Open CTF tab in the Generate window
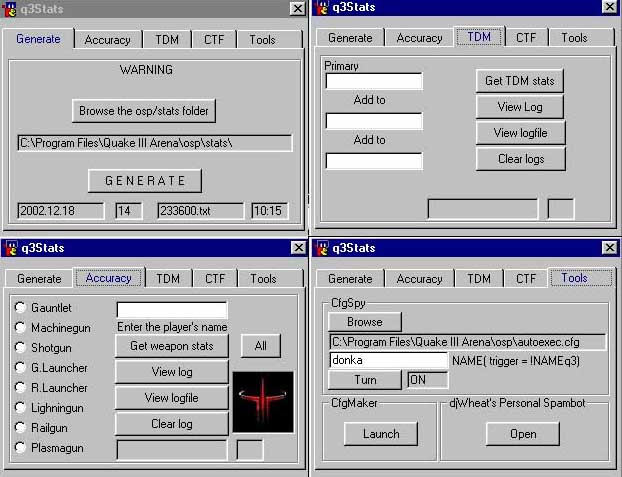The width and height of the screenshot is (622, 477). click(x=214, y=40)
